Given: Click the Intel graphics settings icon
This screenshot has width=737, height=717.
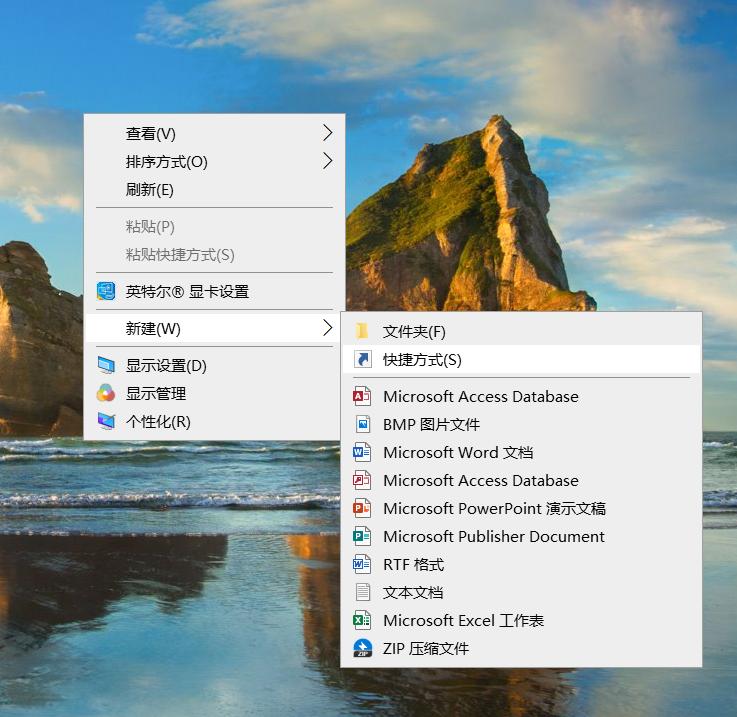Looking at the screenshot, I should [x=106, y=291].
